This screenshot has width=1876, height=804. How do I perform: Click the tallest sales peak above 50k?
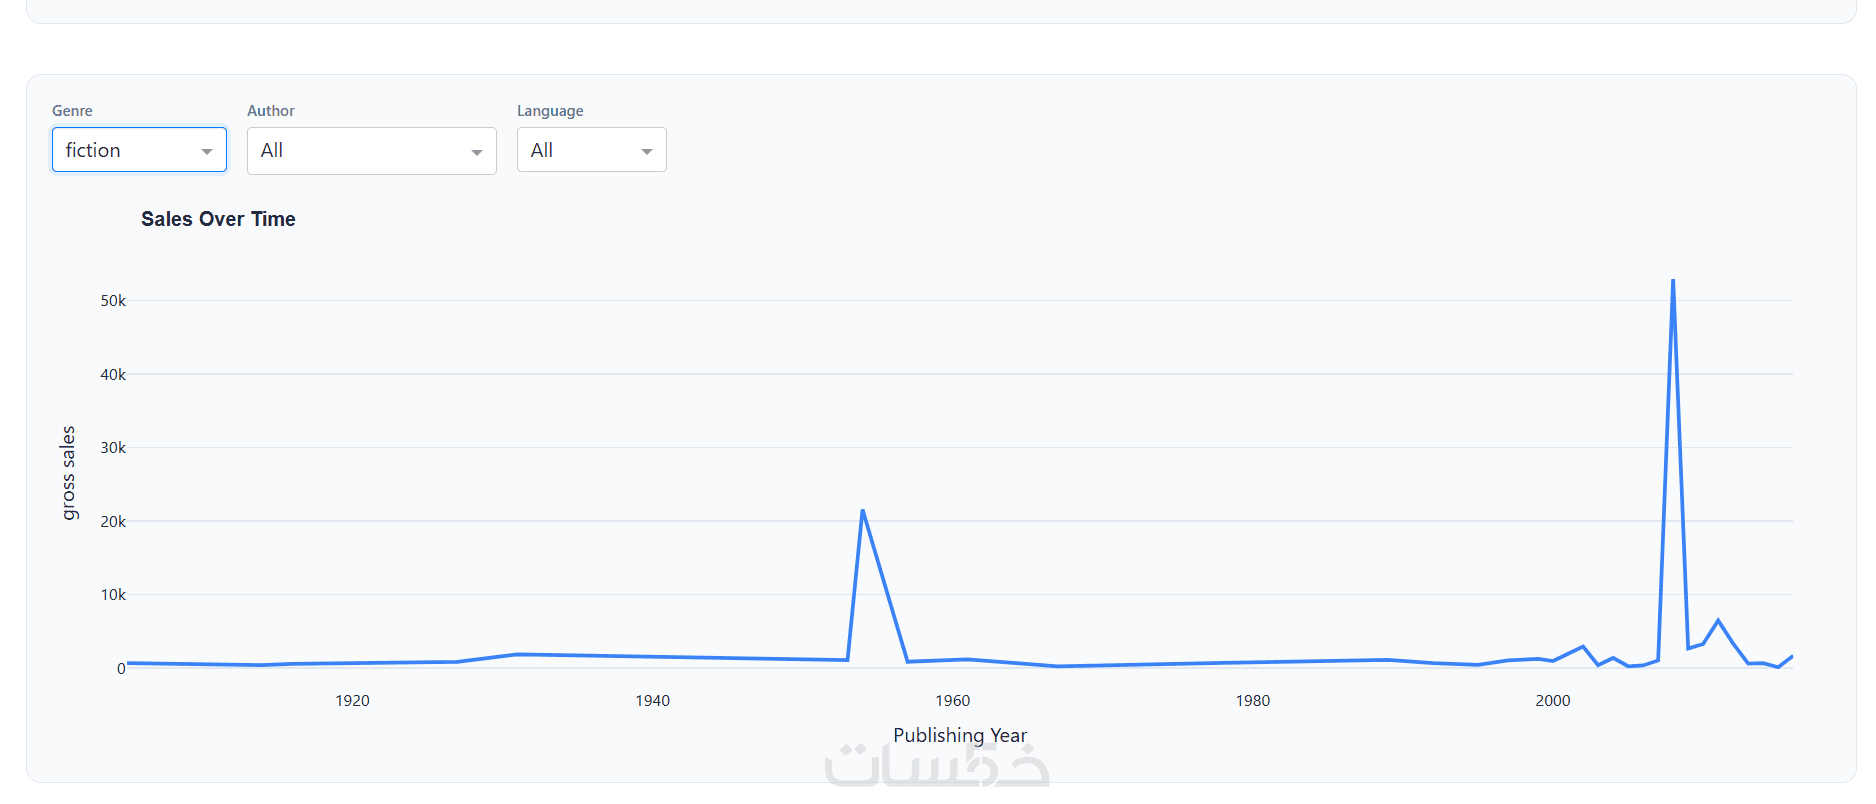(x=1673, y=282)
